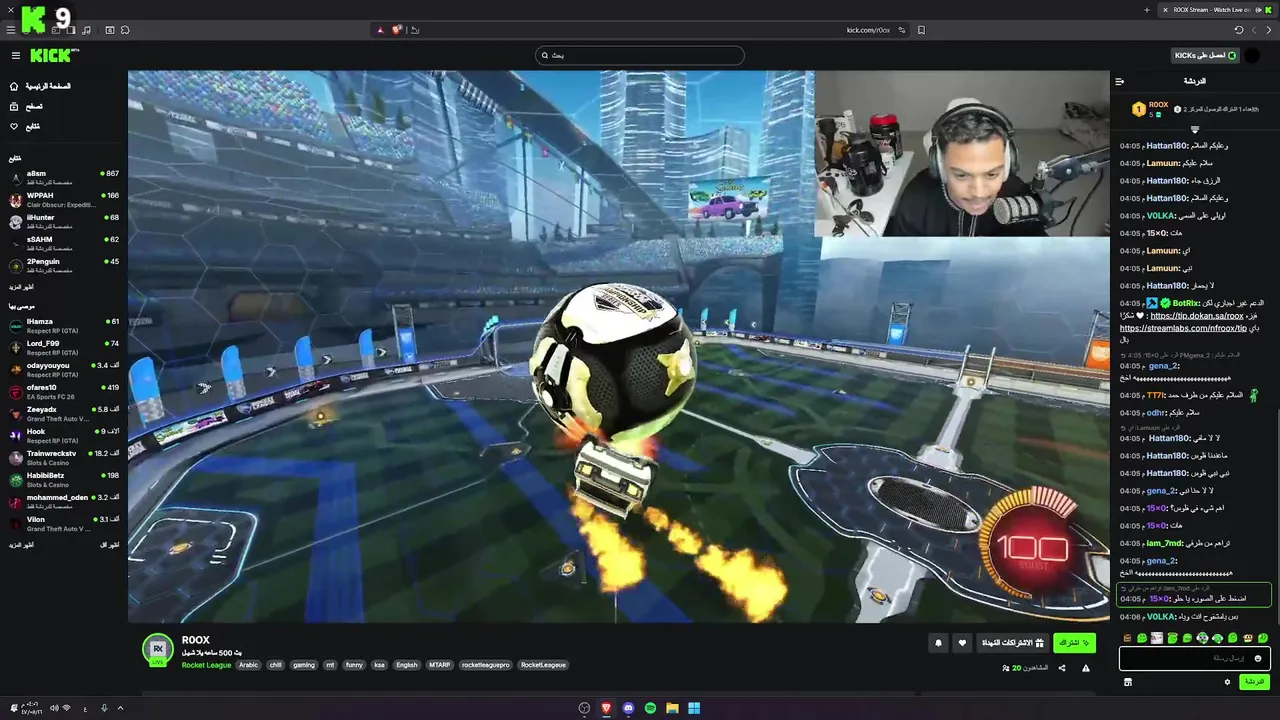This screenshot has height=720, width=1280.
Task: Open the chat shop icon
Action: coord(1128,682)
